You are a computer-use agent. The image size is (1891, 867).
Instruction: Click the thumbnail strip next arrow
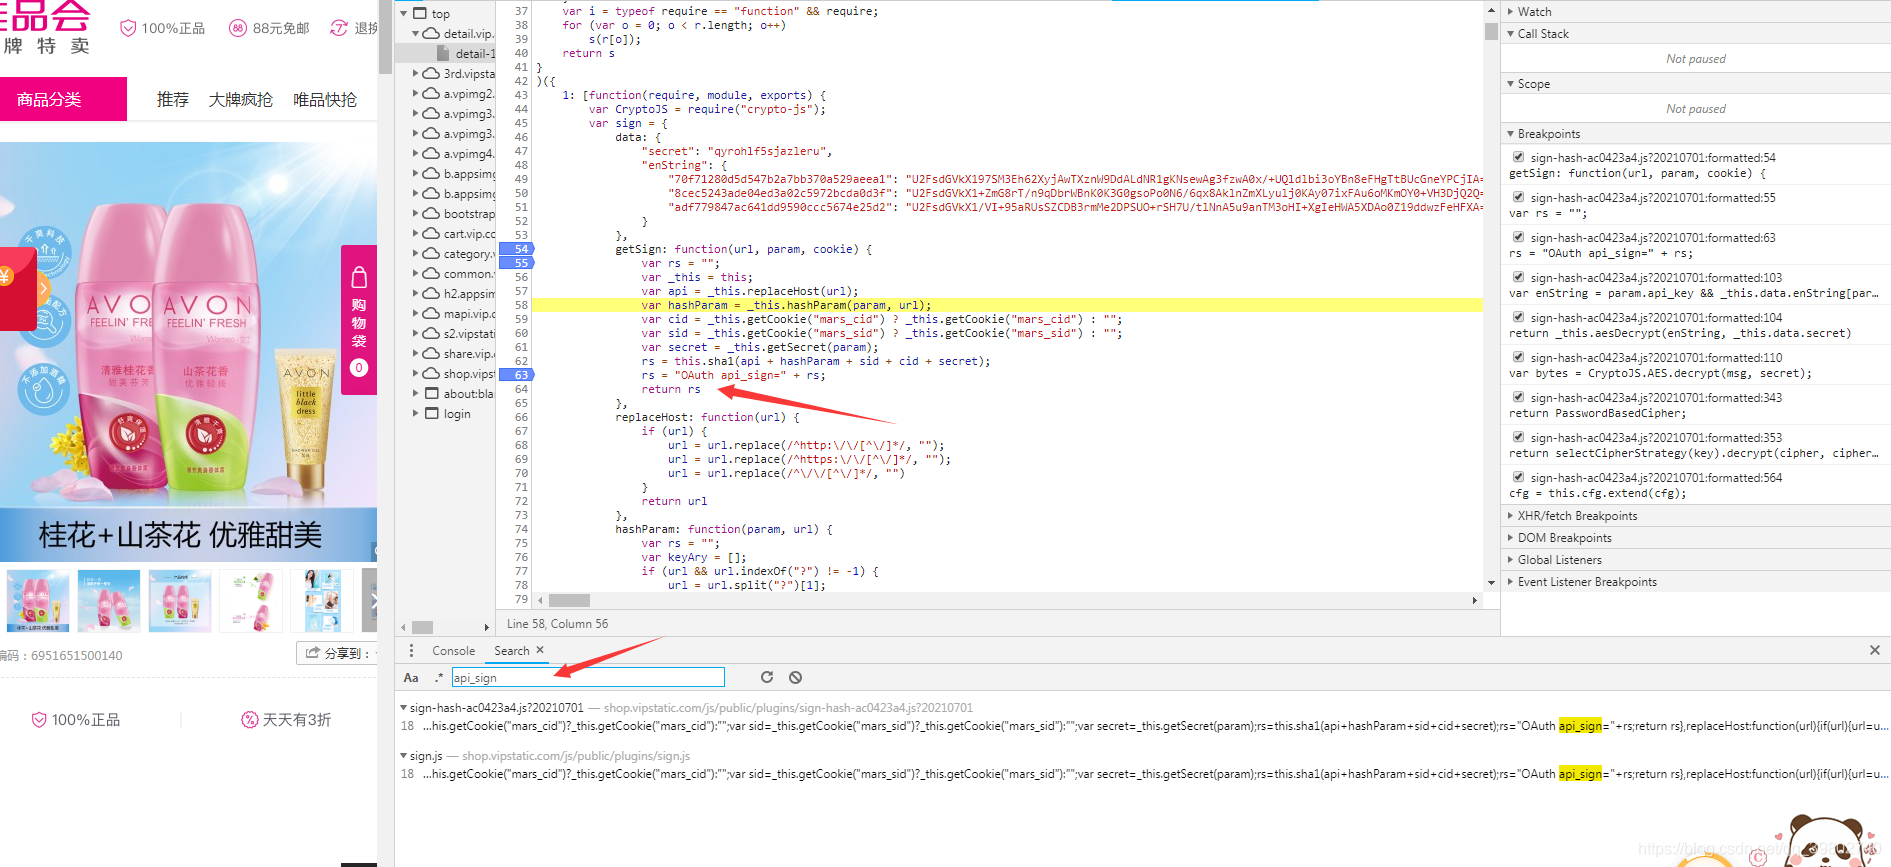point(370,600)
